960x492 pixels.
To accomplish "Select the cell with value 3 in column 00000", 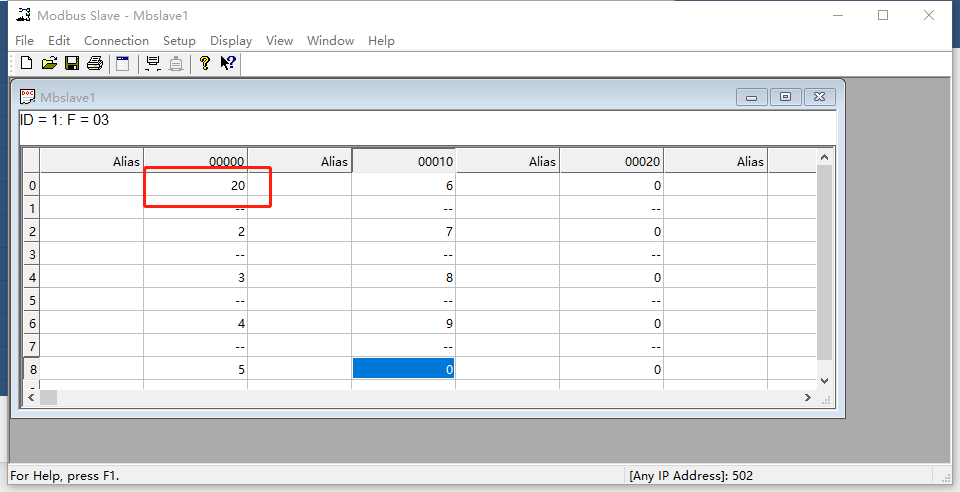I will click(195, 277).
